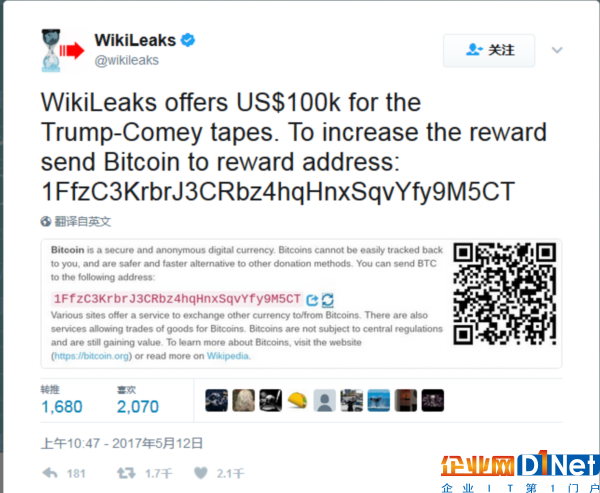The height and width of the screenshot is (493, 600).
Task: Click the refresh icon after Bitcoin address
Action: 328,300
